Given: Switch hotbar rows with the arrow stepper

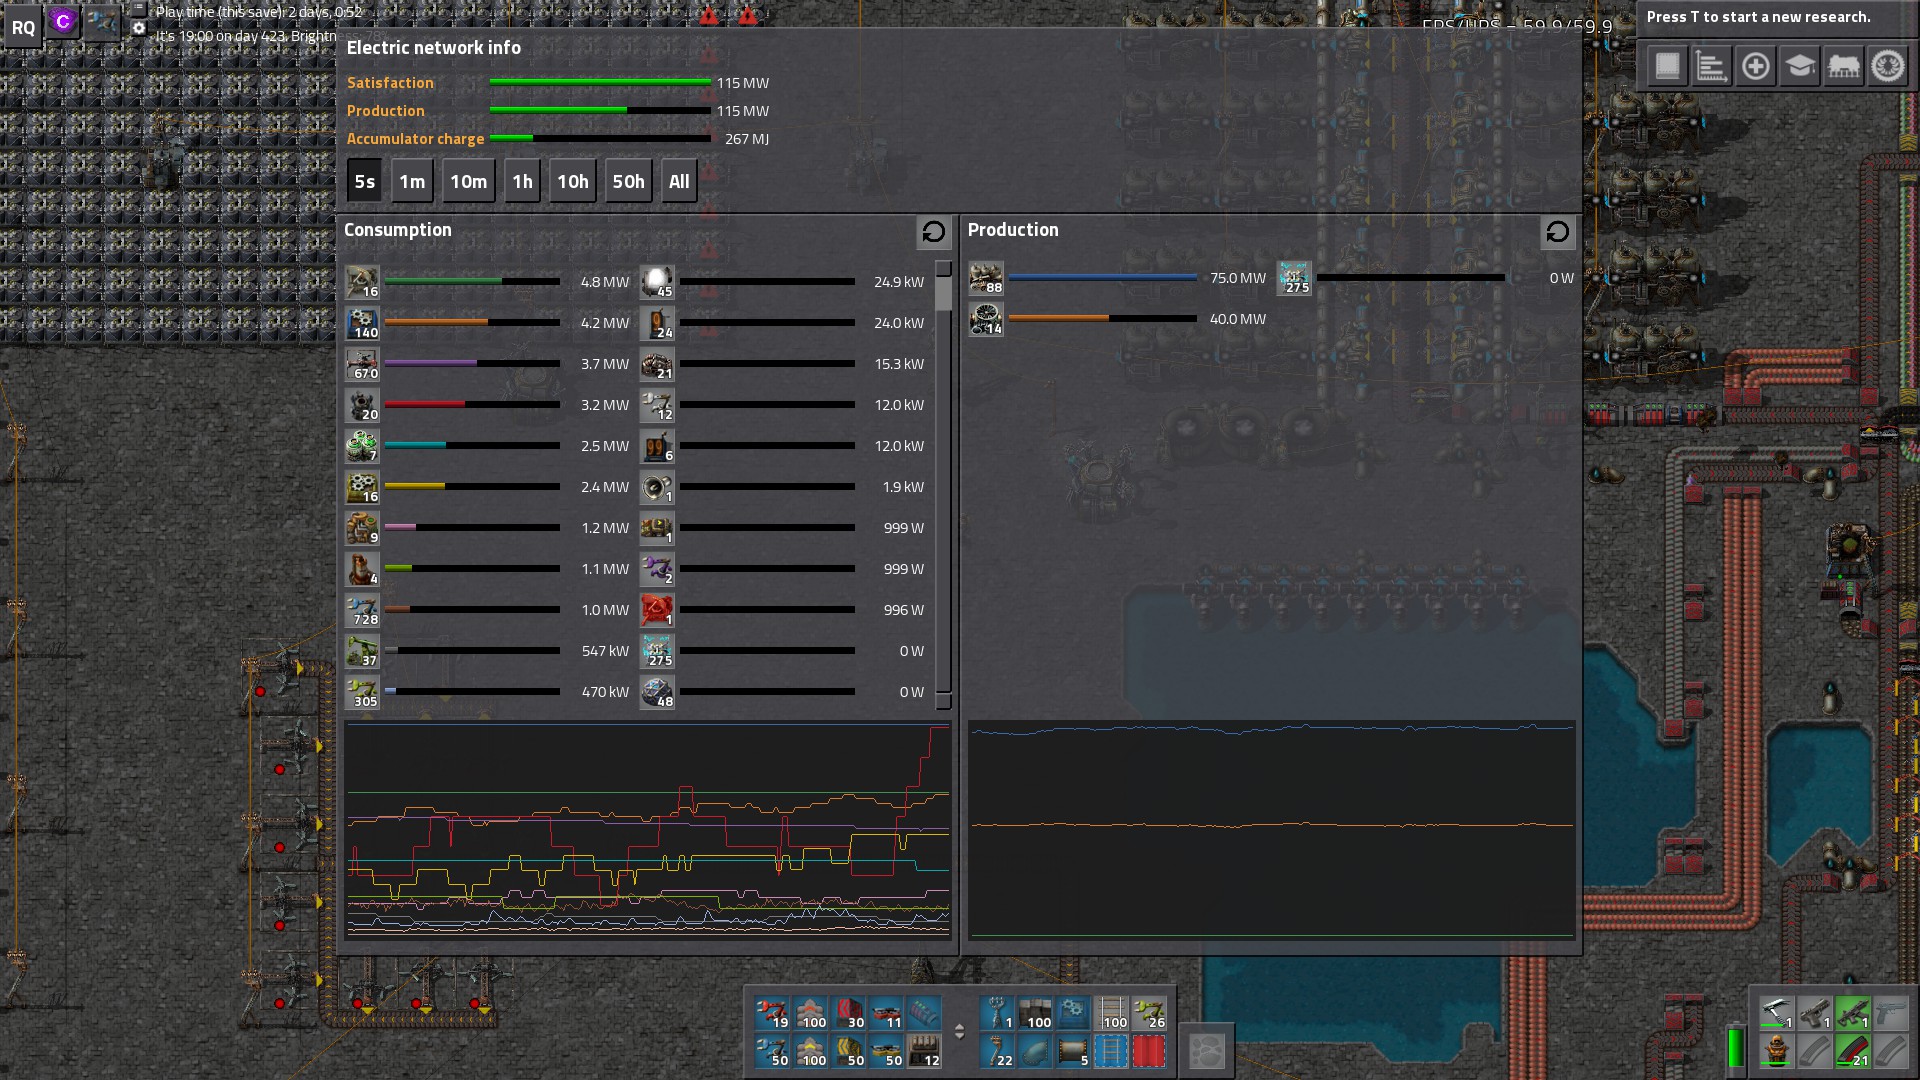Looking at the screenshot, I should [959, 1031].
